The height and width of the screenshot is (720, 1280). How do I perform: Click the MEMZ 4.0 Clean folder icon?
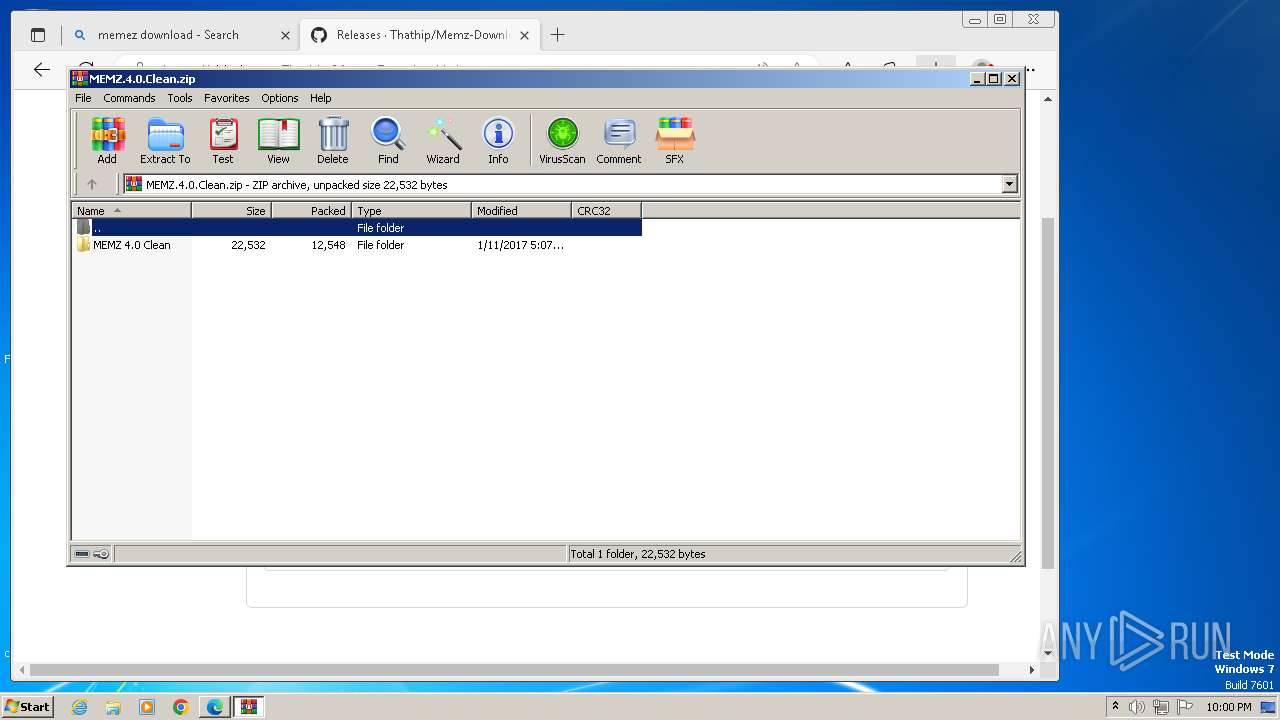click(x=84, y=245)
